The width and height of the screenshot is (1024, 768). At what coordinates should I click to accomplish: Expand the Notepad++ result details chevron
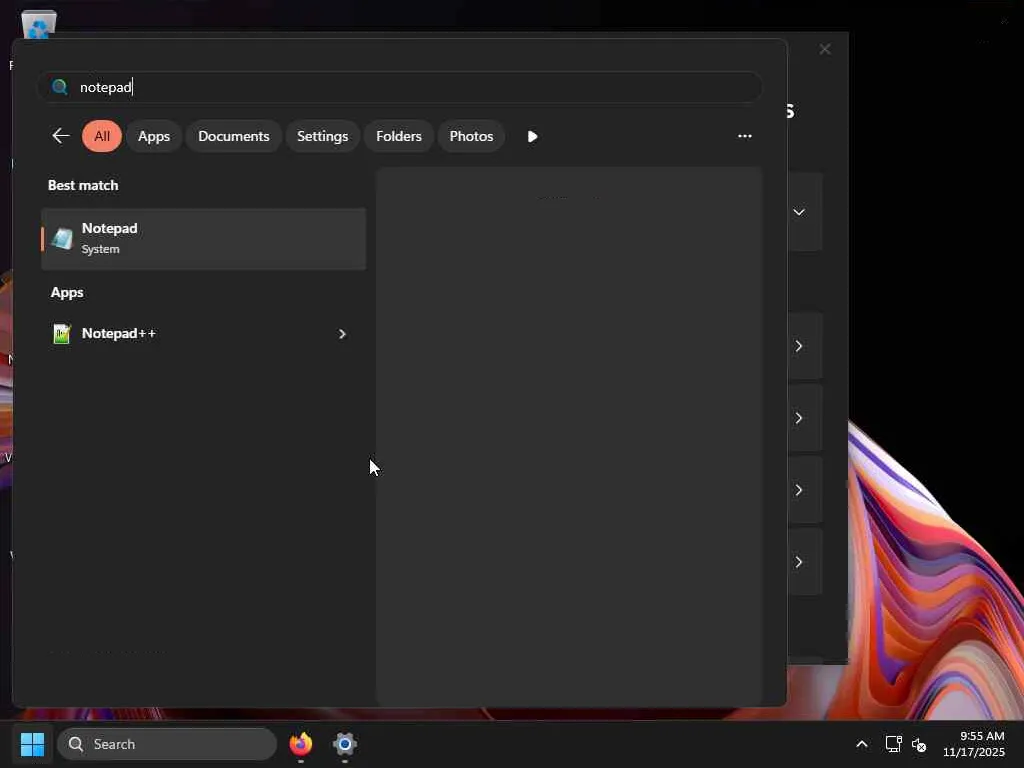pyautogui.click(x=342, y=334)
